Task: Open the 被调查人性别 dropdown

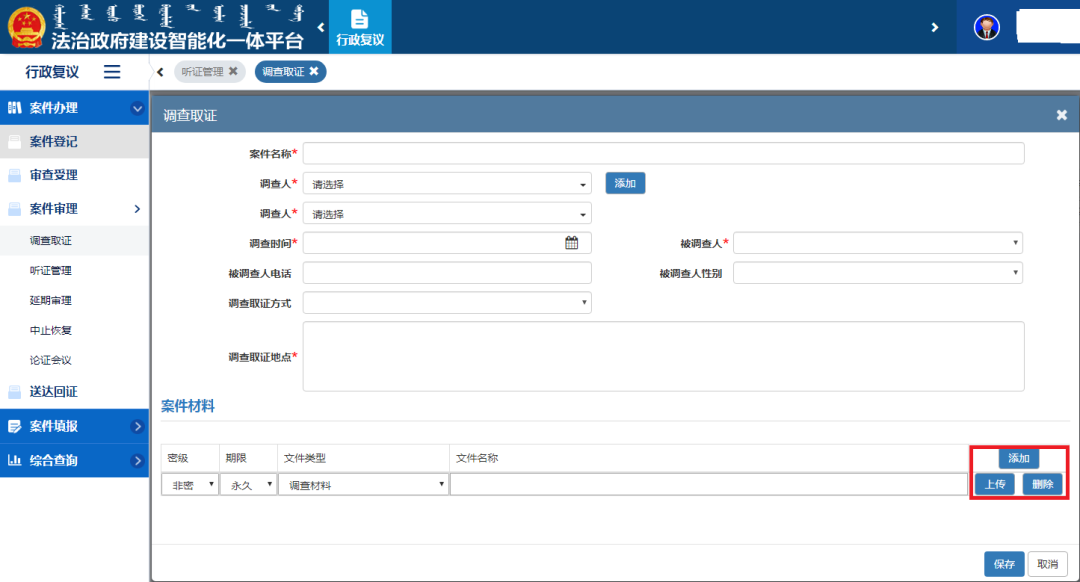Action: pyautogui.click(x=878, y=273)
